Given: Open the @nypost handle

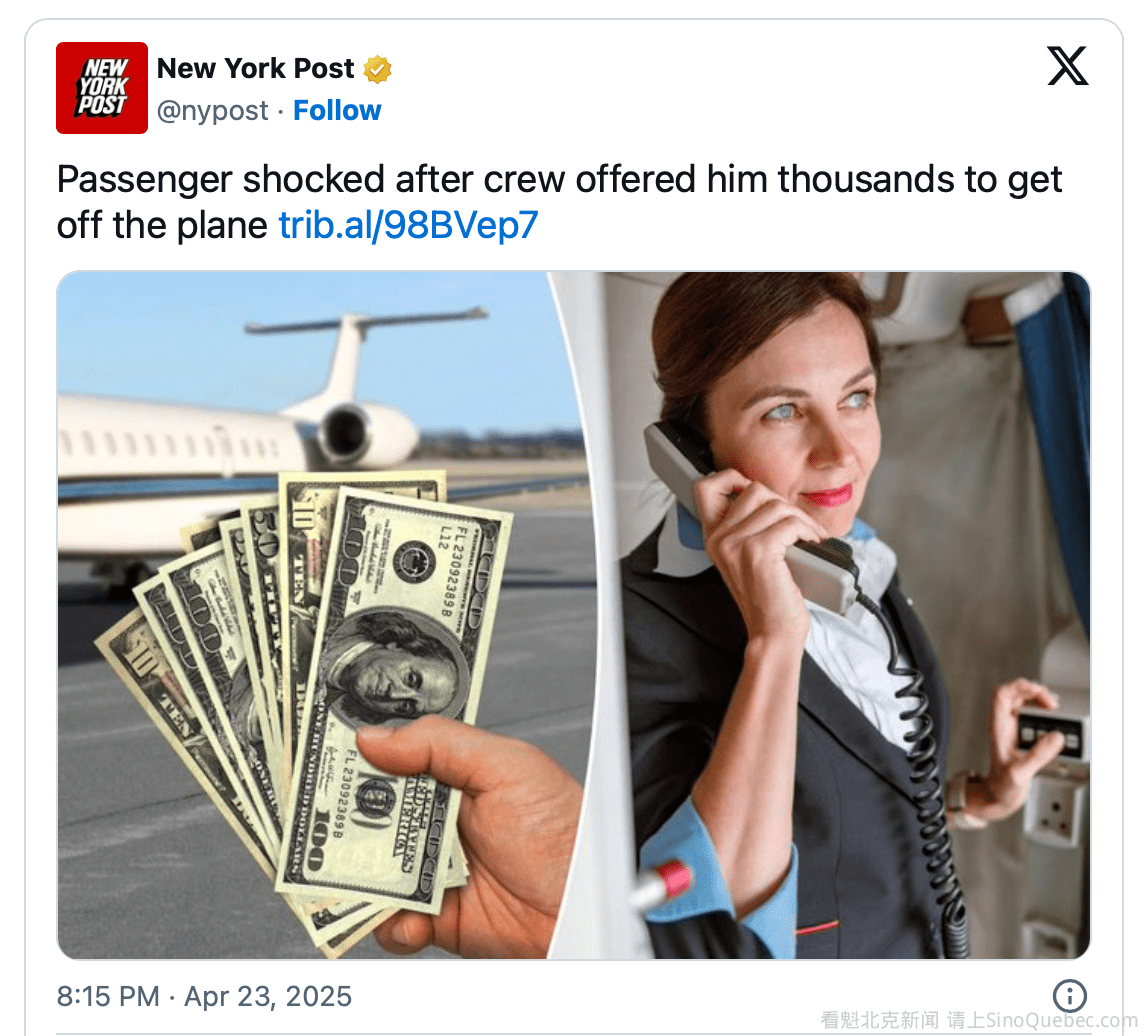Looking at the screenshot, I should (212, 111).
